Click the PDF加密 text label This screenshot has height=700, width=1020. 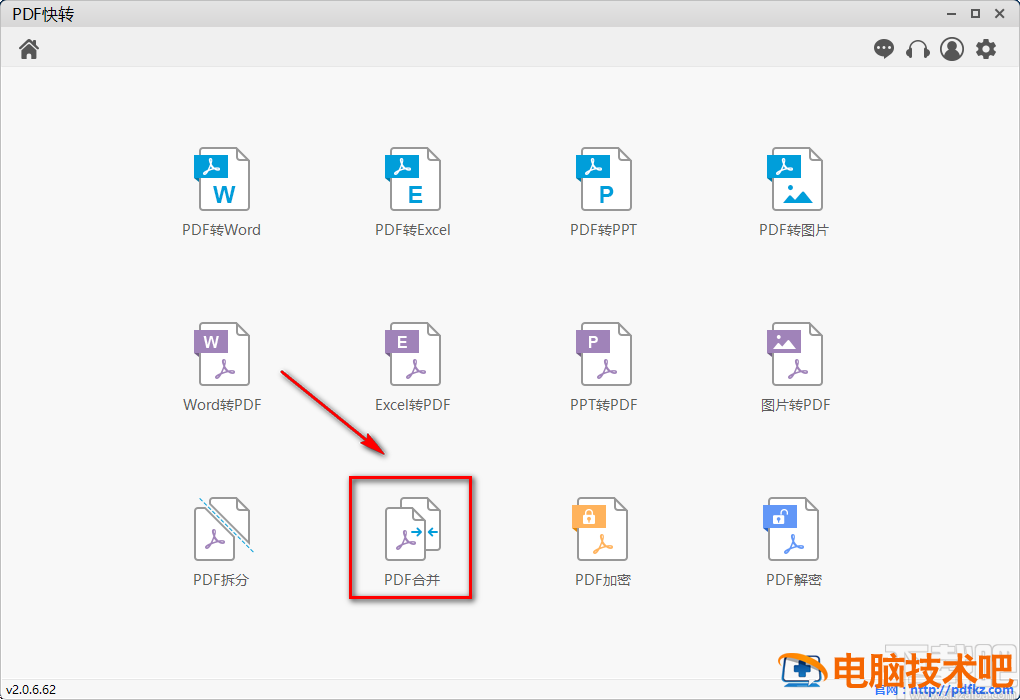(x=602, y=580)
